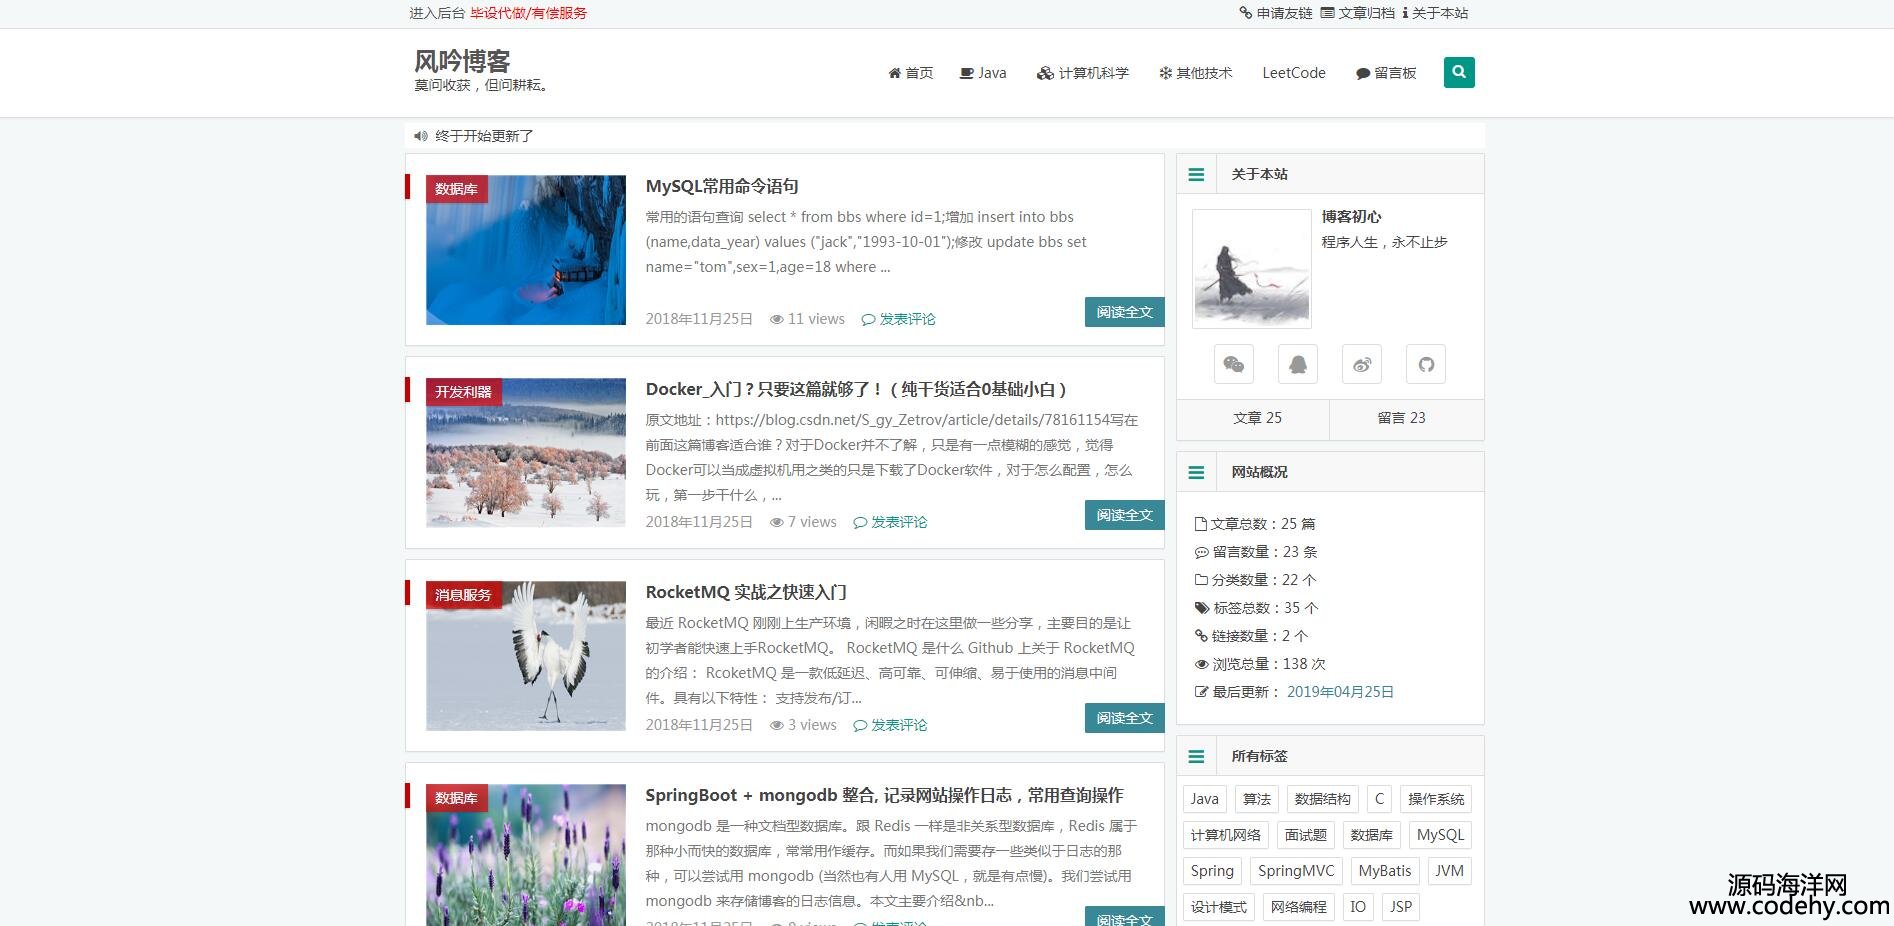Click the 2019年04月25日 last update link
This screenshot has height=926, width=1894.
1340,692
